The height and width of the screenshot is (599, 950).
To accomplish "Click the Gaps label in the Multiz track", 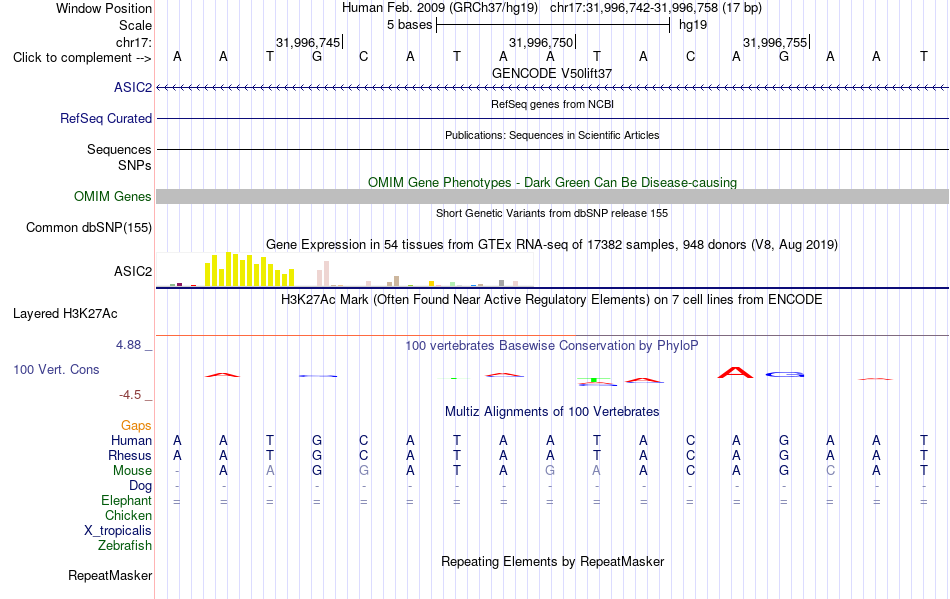I will [x=136, y=426].
